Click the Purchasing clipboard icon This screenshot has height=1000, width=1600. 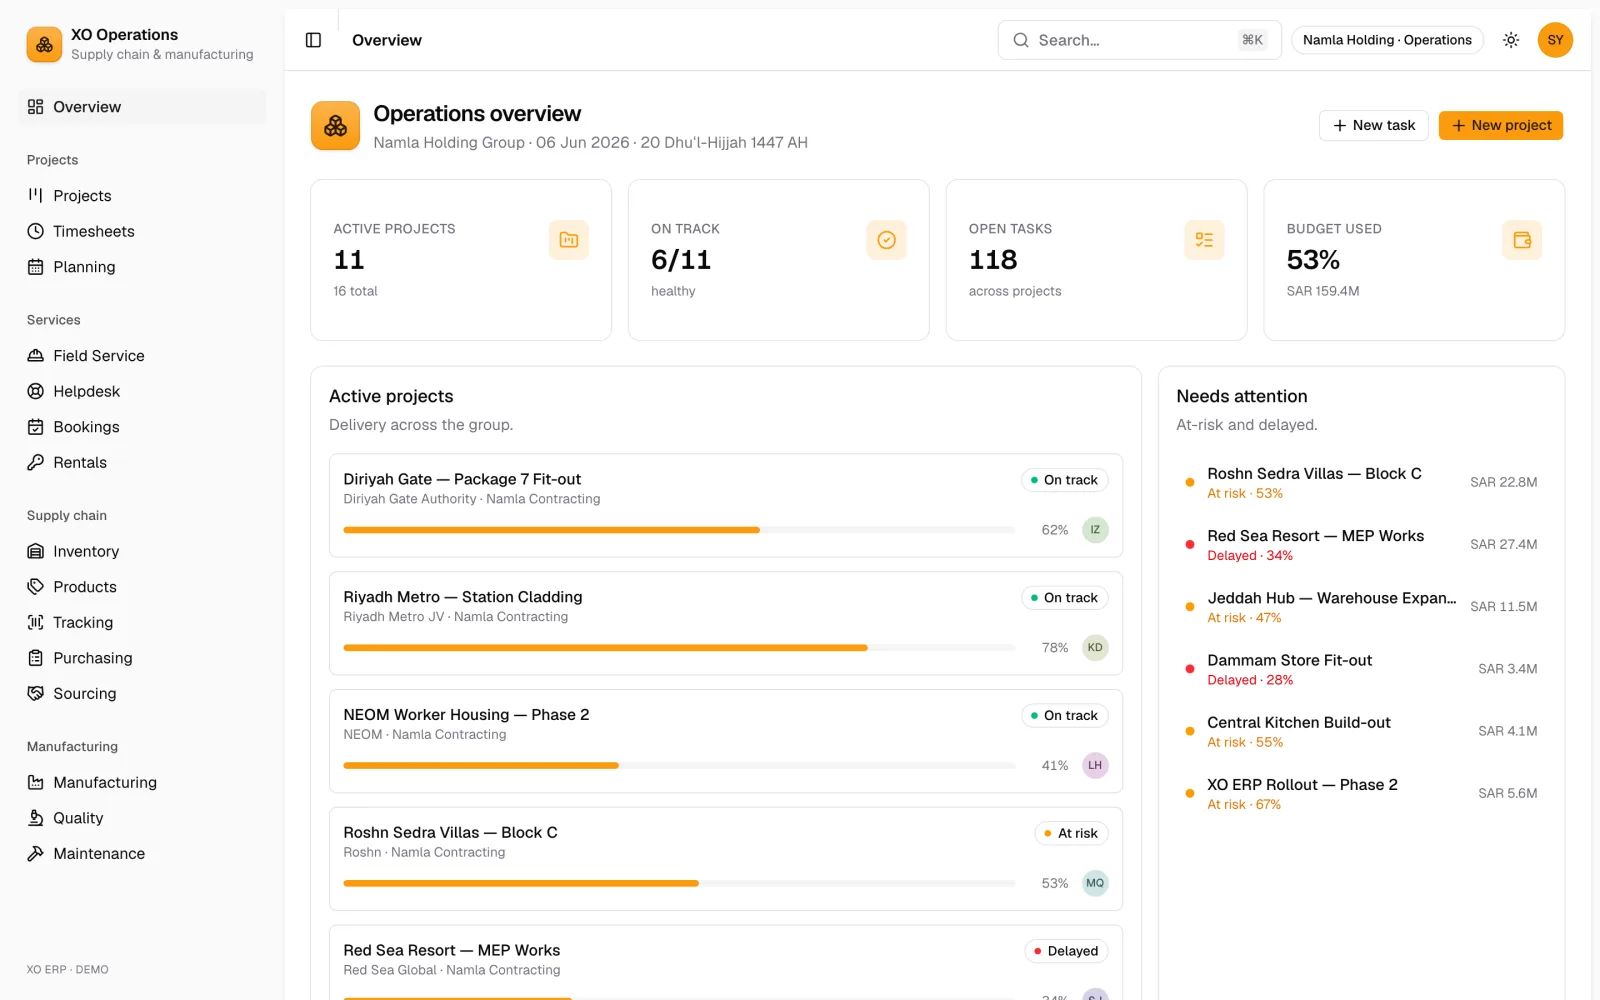click(36, 658)
